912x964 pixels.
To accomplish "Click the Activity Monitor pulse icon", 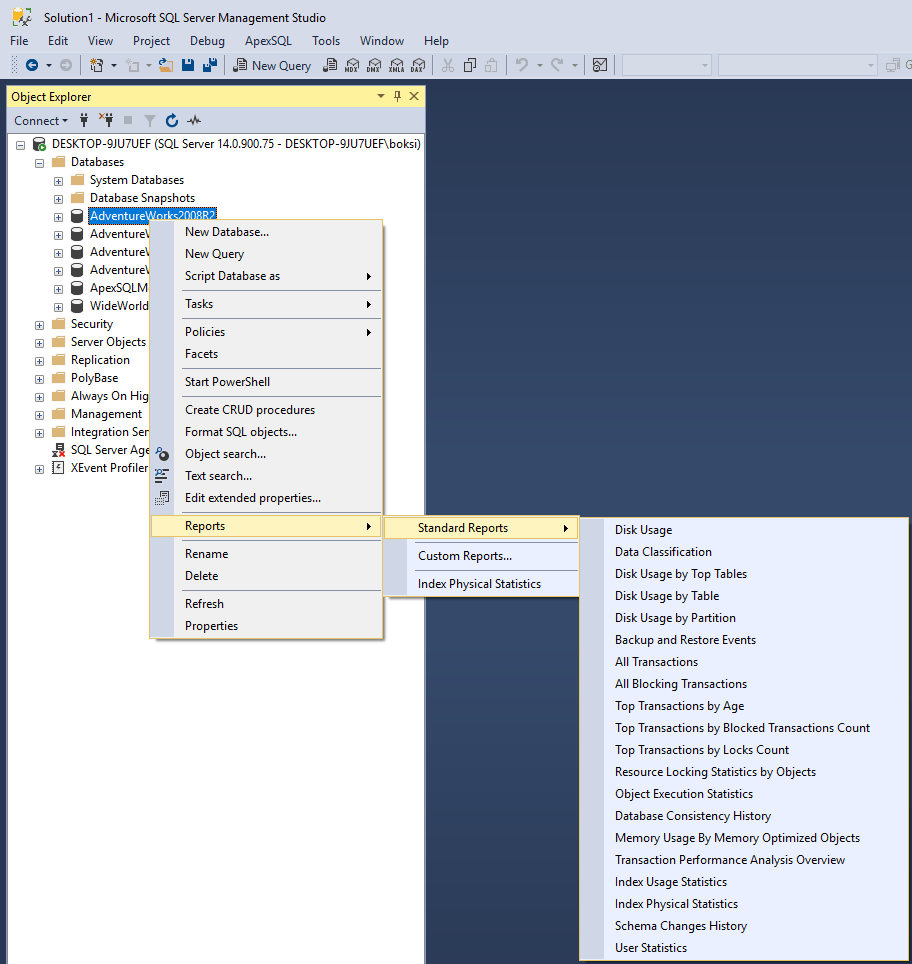I will (194, 120).
